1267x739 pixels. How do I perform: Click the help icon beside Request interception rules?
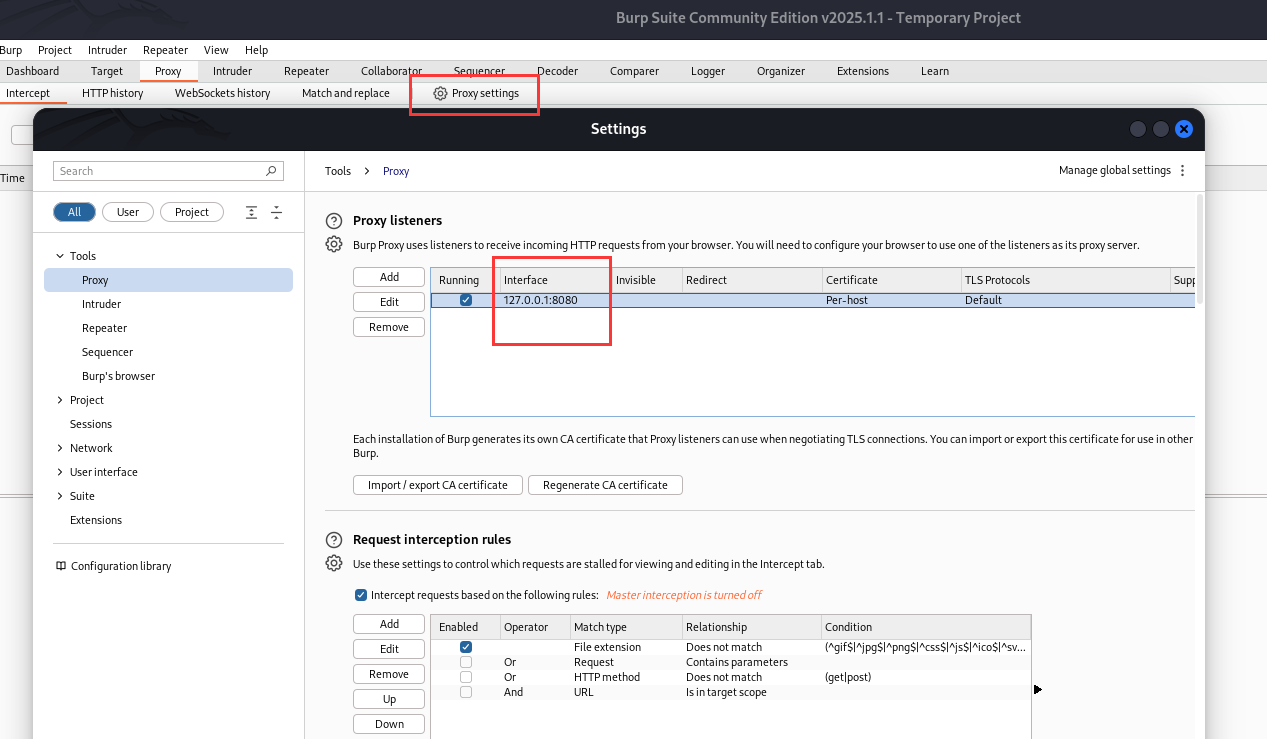(x=334, y=540)
